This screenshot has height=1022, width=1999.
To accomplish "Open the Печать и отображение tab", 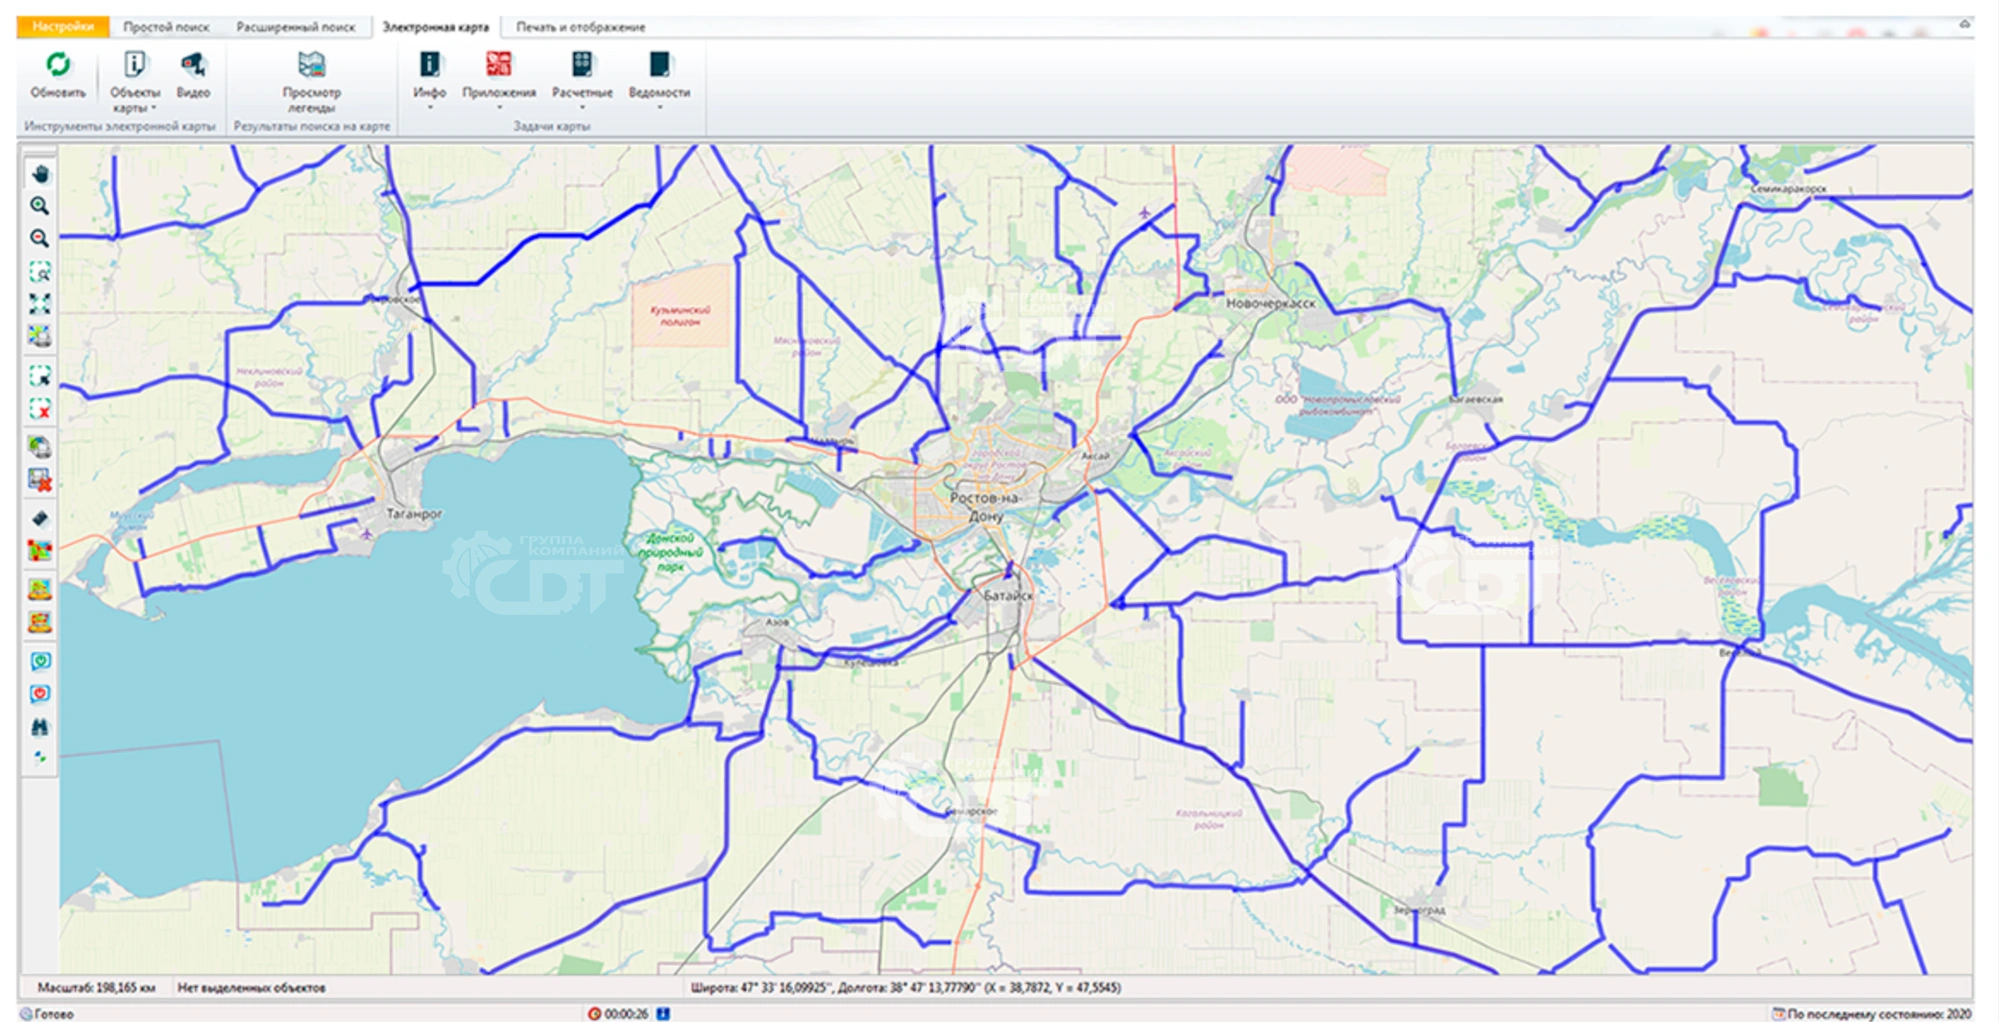I will (580, 27).
